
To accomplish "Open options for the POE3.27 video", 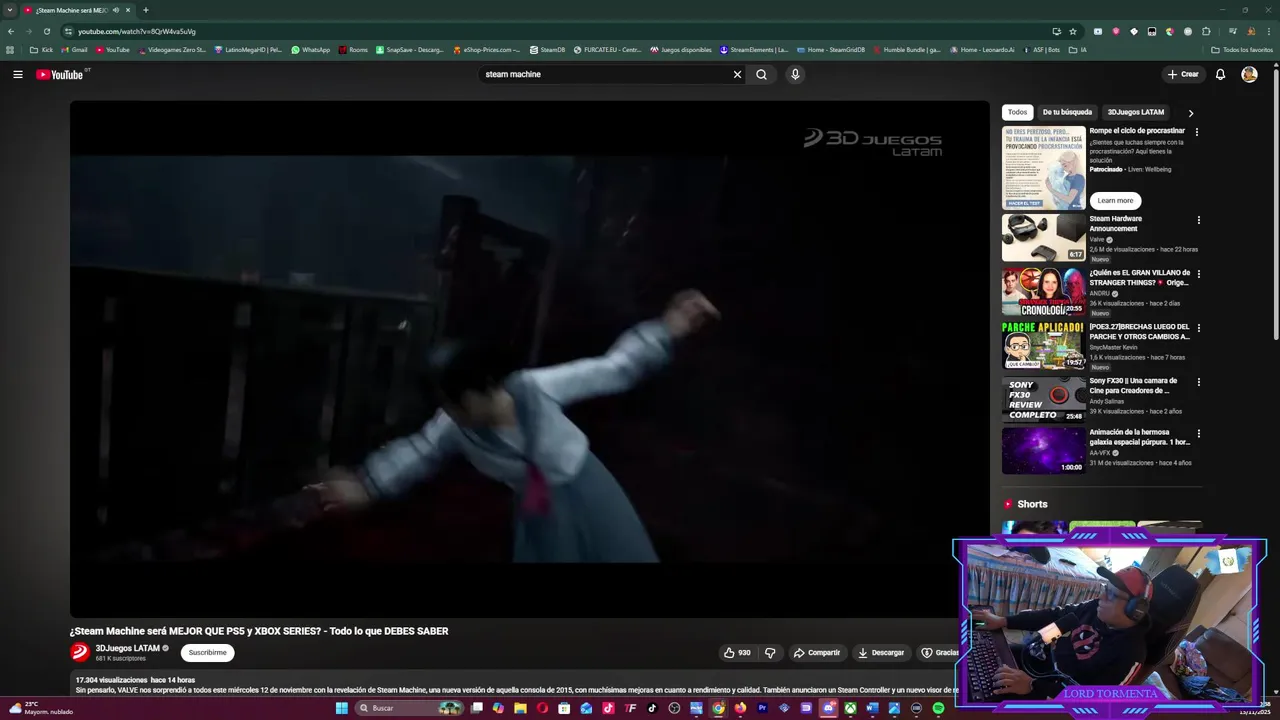I will coord(1199,328).
